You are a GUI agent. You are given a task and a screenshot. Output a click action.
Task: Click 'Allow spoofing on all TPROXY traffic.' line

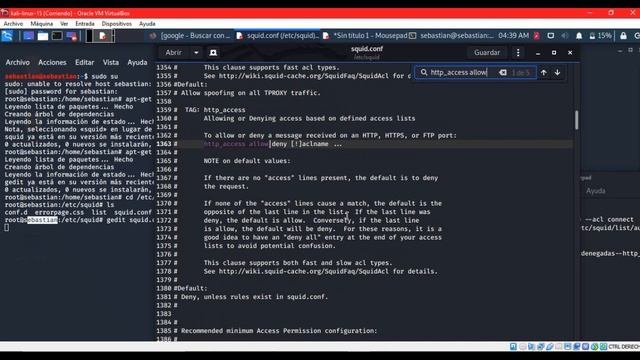[251, 93]
